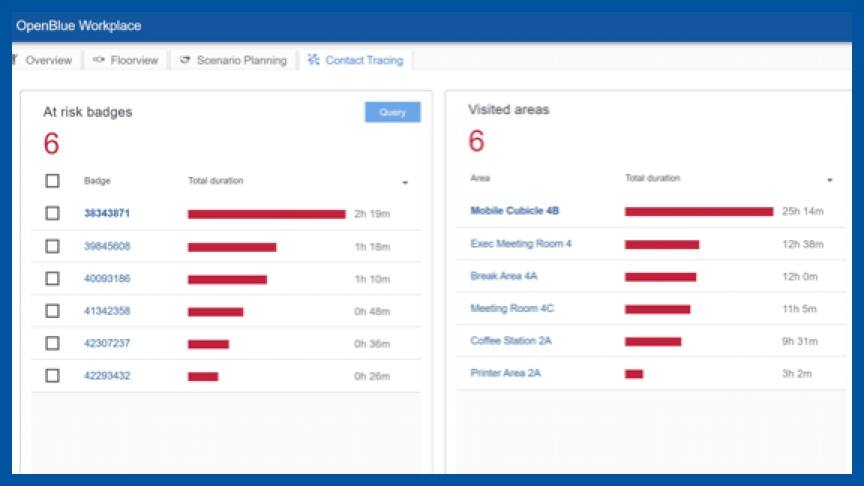The image size is (864, 486).
Task: Click the Scenario Planning tab icon
Action: (185, 60)
